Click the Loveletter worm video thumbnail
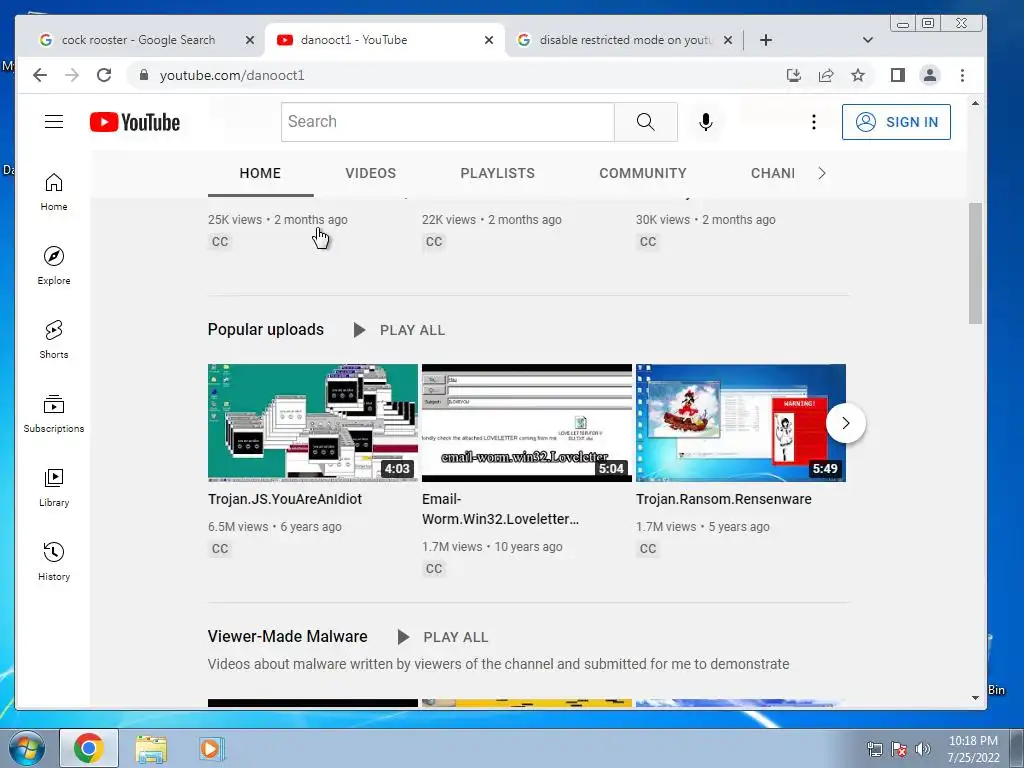 click(527, 423)
